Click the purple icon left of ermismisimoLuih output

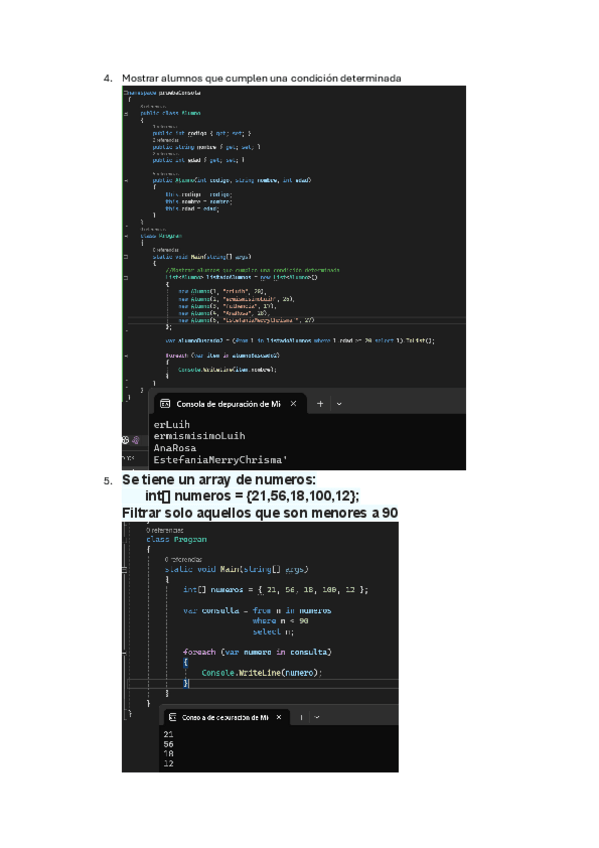(x=136, y=440)
